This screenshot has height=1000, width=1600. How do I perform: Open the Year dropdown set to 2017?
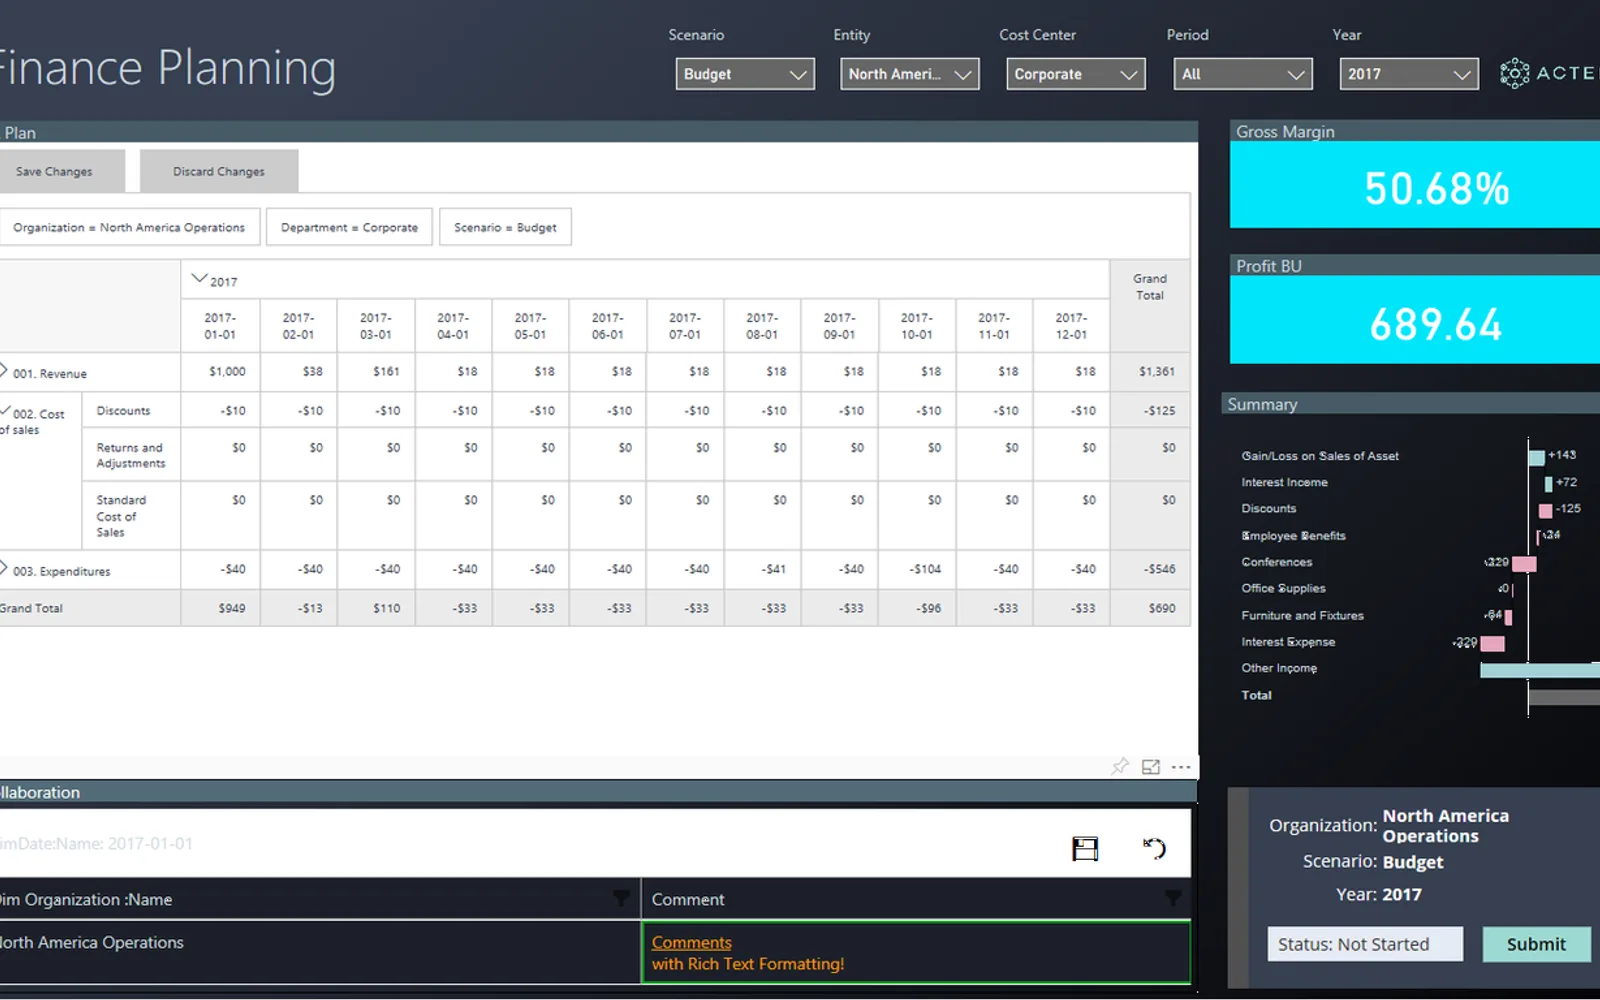click(1409, 74)
